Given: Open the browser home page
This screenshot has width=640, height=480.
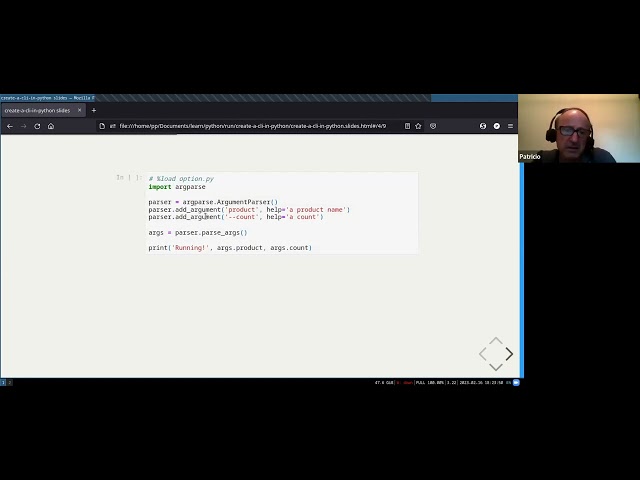Looking at the screenshot, I should pos(51,126).
